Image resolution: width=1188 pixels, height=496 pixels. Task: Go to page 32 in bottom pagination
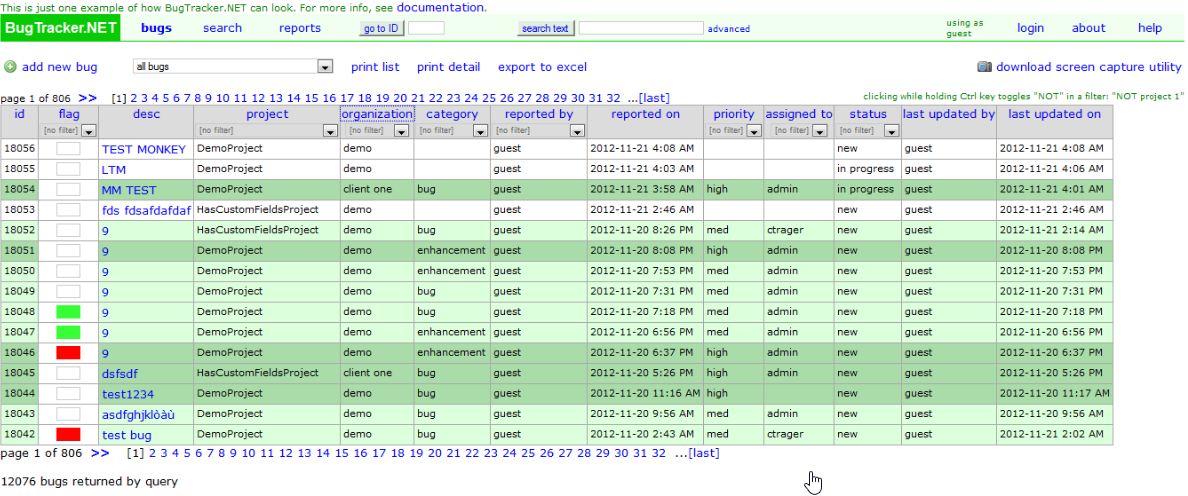(658, 454)
